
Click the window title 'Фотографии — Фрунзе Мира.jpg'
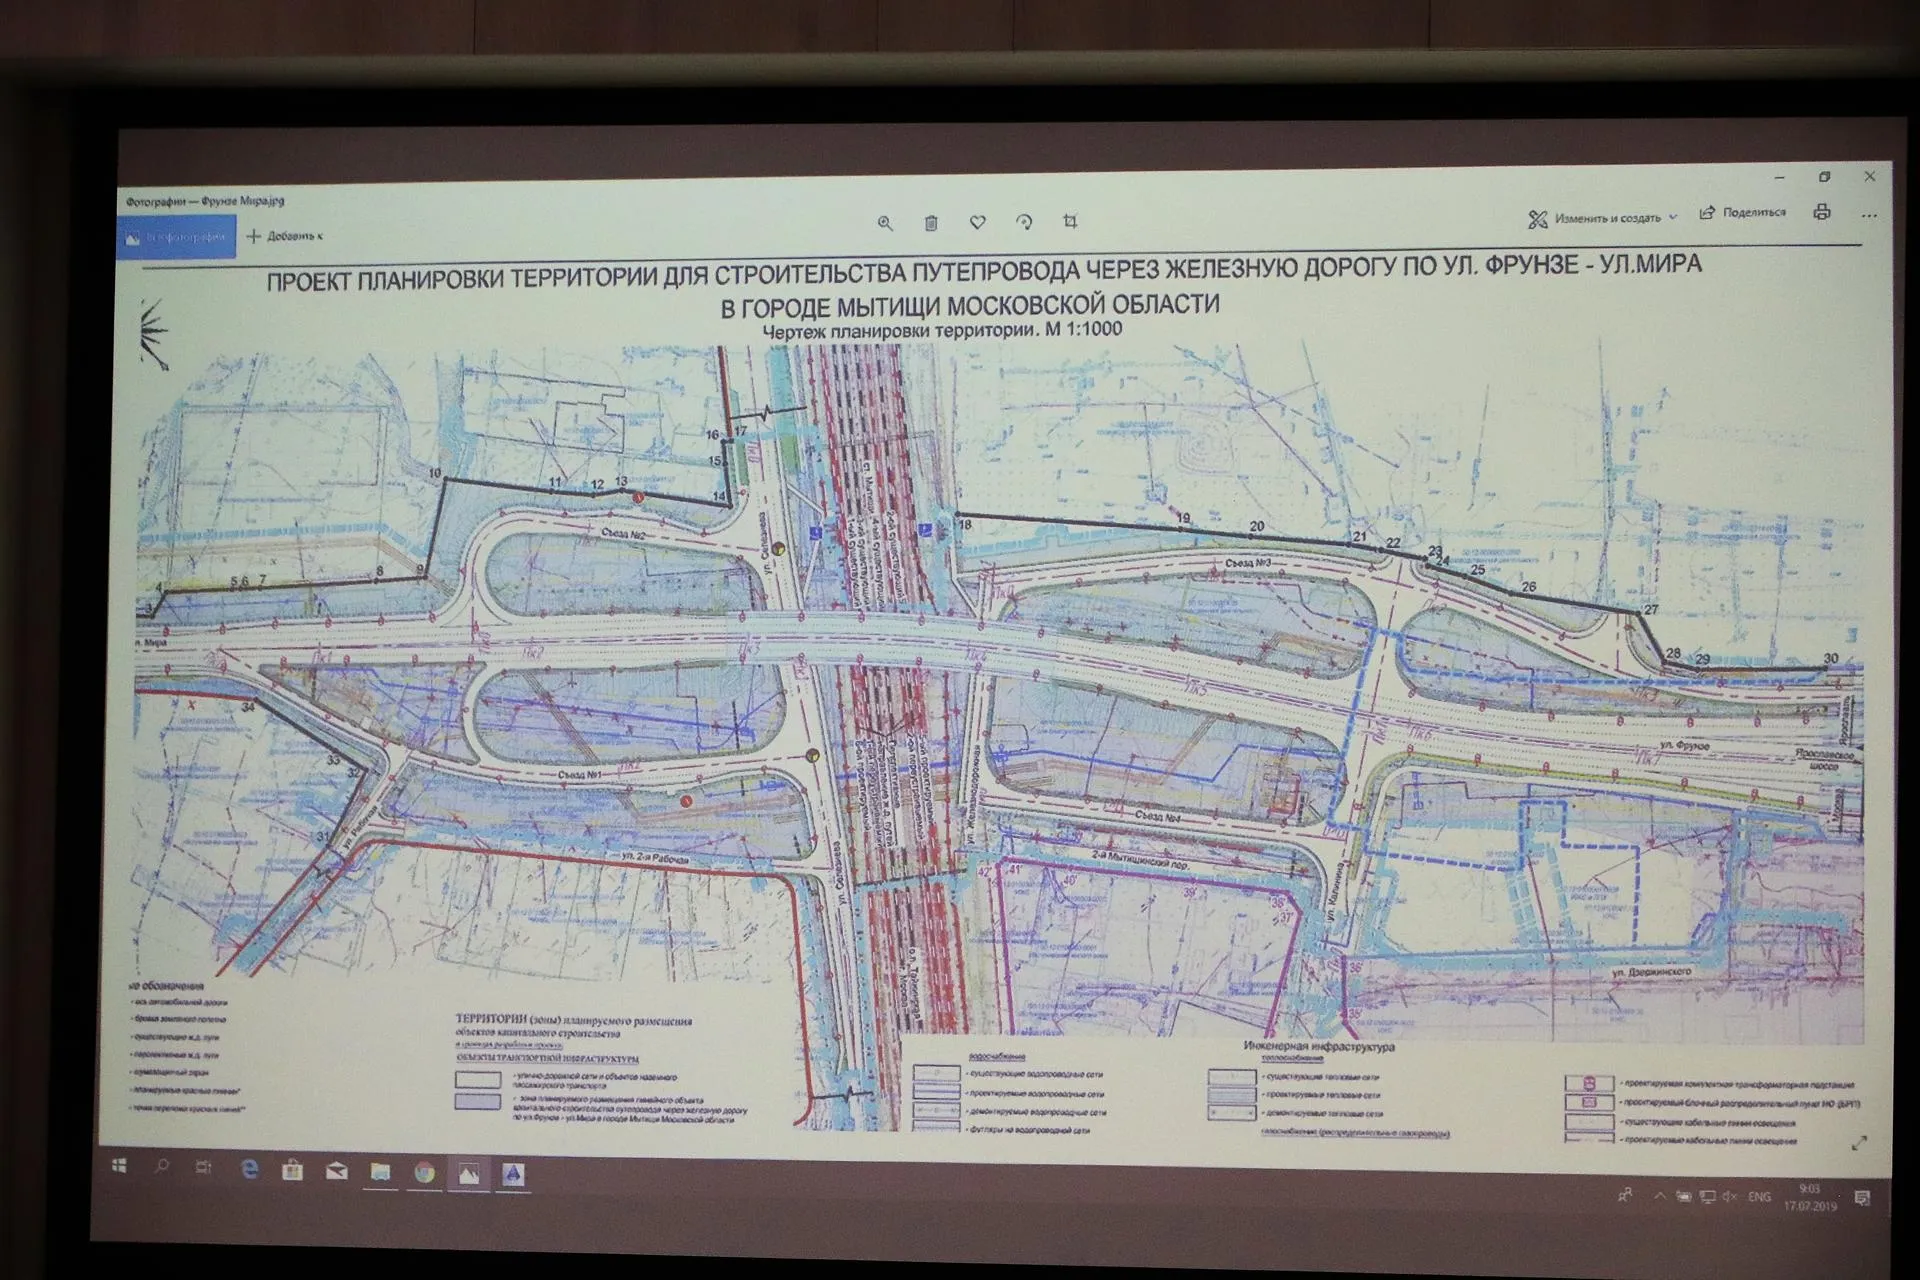pyautogui.click(x=205, y=201)
